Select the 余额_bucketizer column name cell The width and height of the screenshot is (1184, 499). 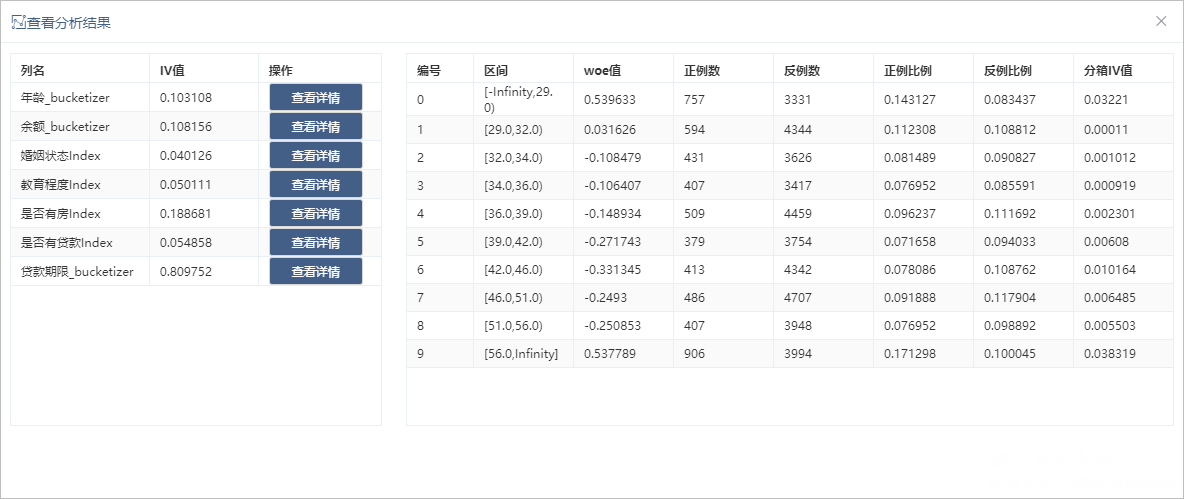pyautogui.click(x=80, y=126)
